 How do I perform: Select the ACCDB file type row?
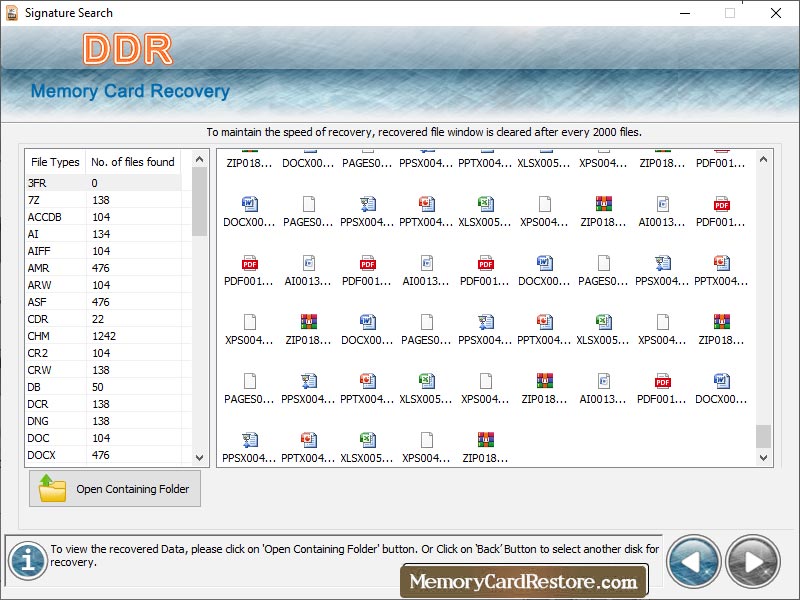104,217
